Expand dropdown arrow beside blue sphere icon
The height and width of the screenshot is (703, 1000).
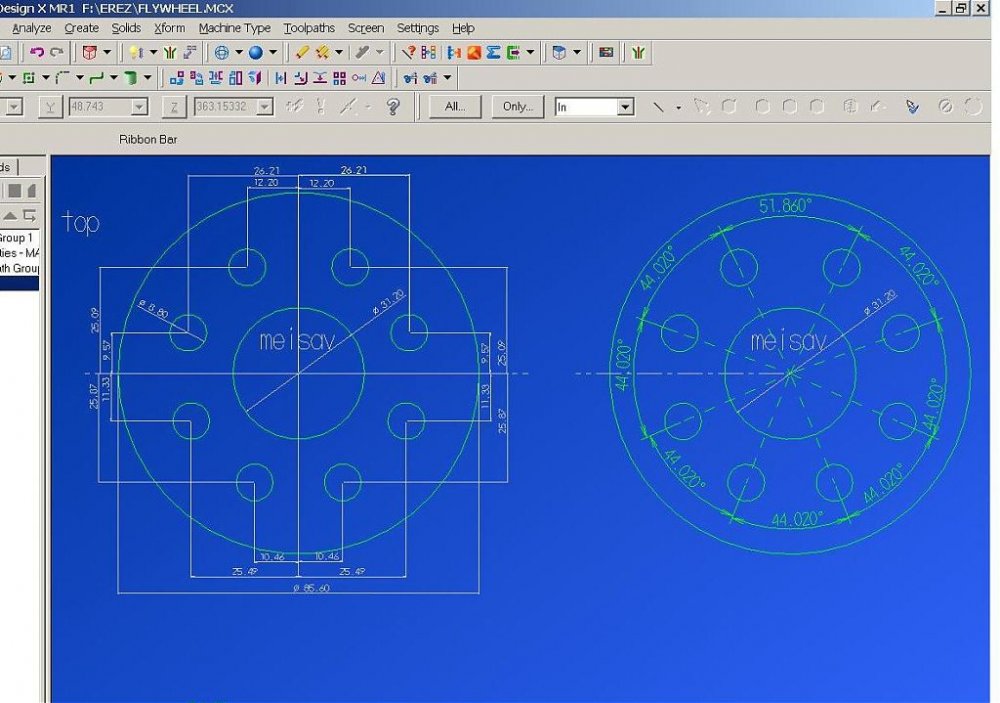coord(272,52)
